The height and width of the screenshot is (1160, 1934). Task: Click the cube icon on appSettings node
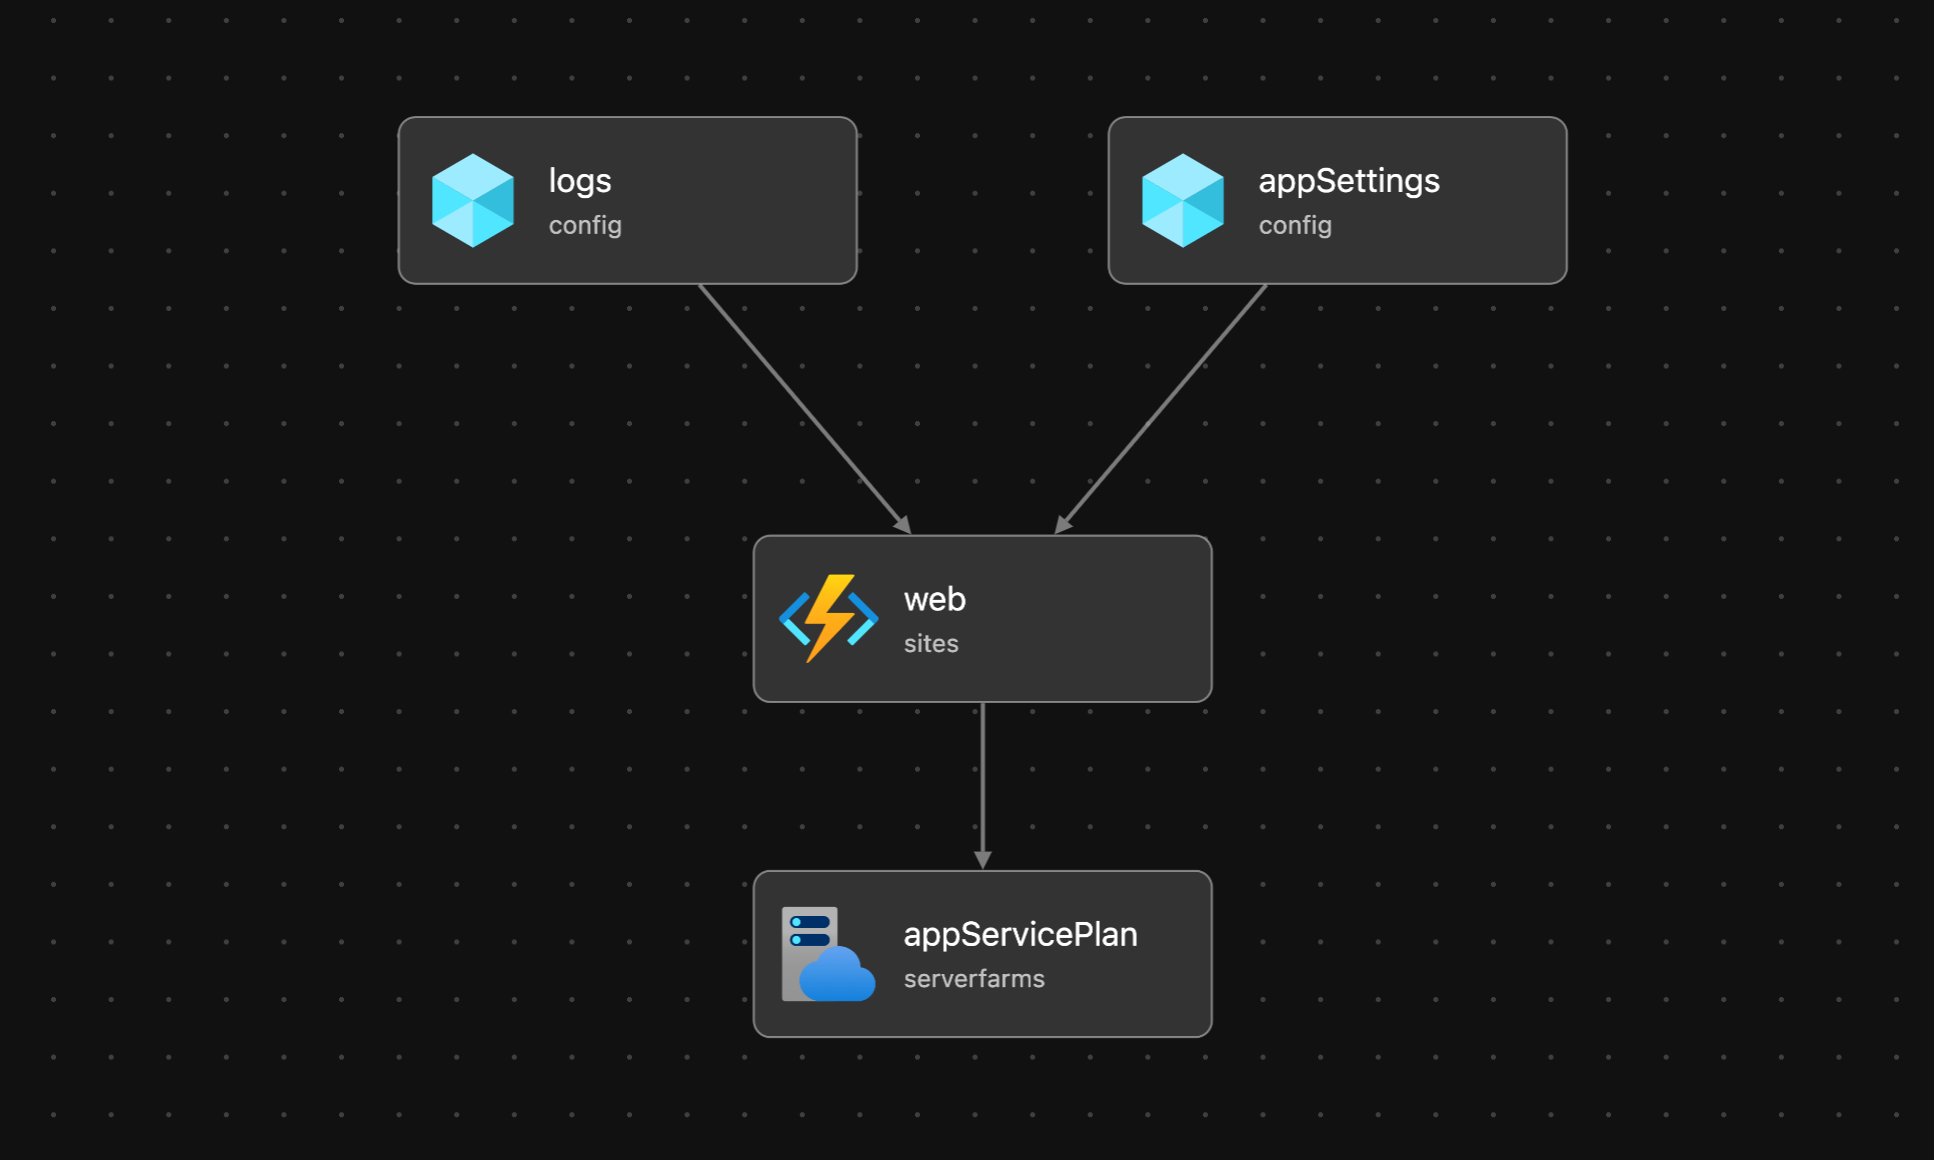(x=1182, y=200)
